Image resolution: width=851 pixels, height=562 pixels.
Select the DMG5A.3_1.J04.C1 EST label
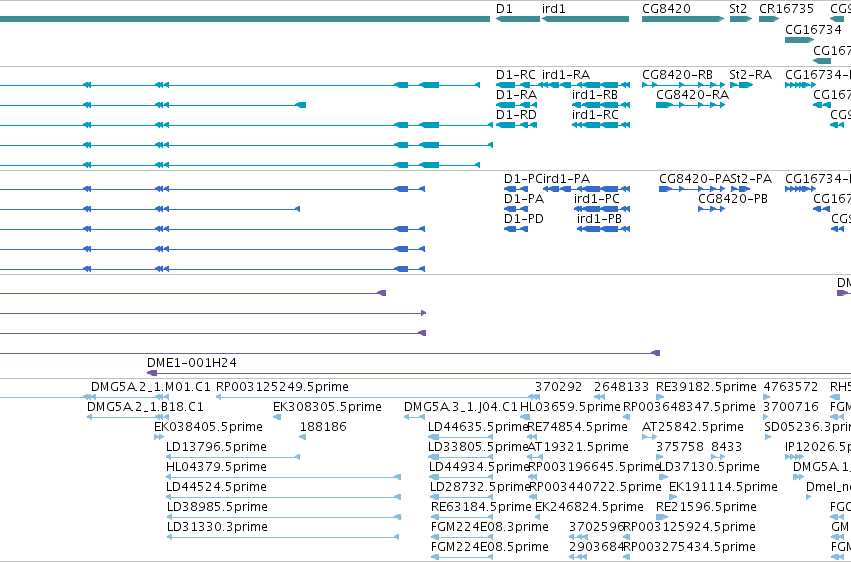461,407
